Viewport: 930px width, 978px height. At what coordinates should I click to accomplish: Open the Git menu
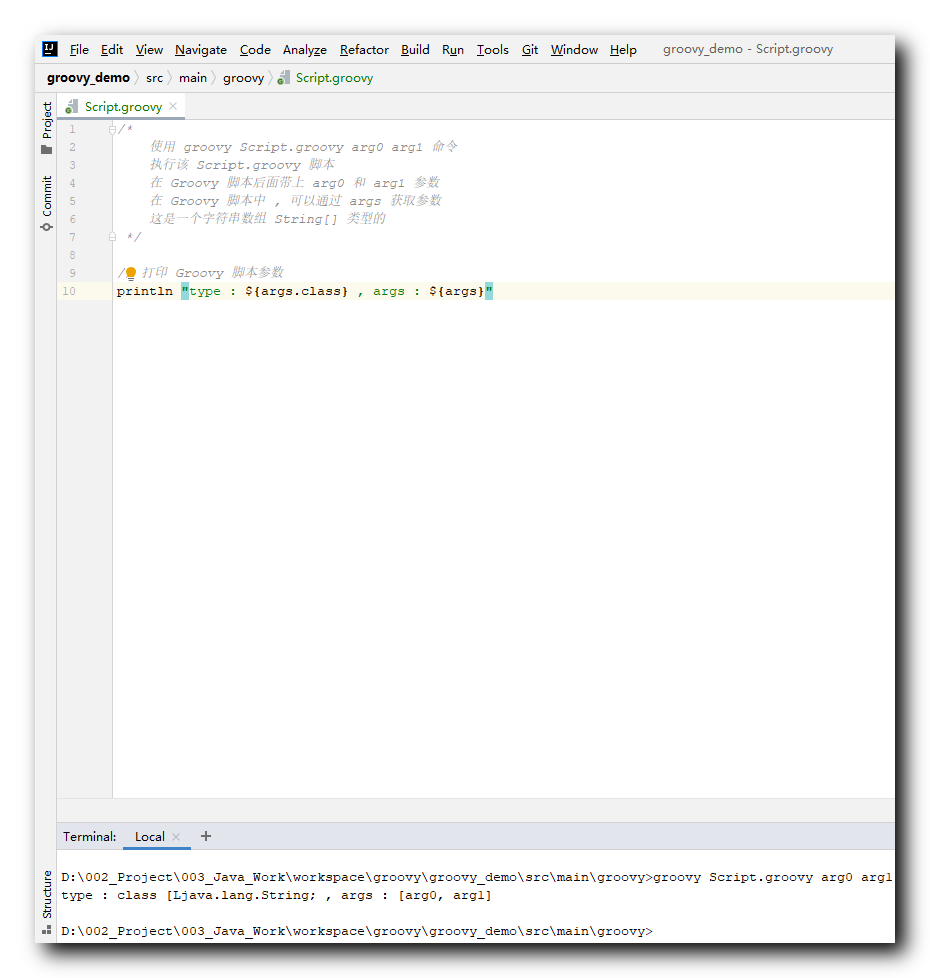(x=530, y=50)
